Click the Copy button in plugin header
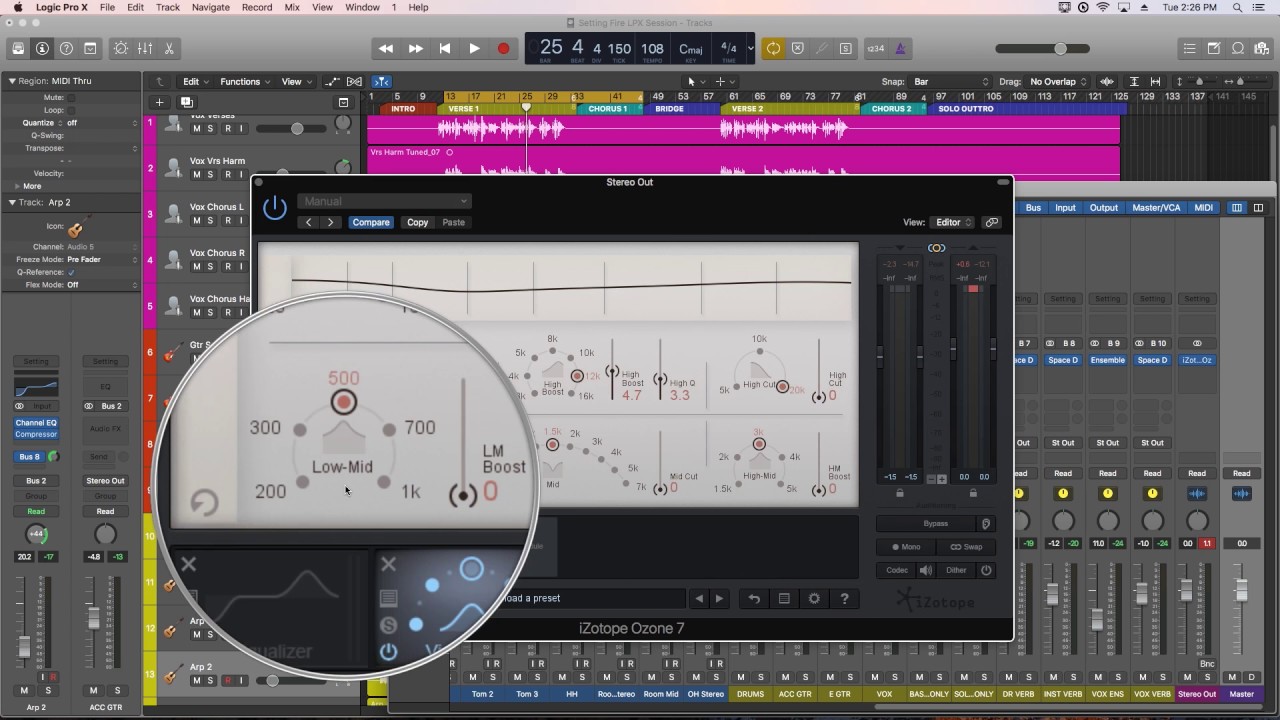Image resolution: width=1280 pixels, height=720 pixels. coord(418,222)
